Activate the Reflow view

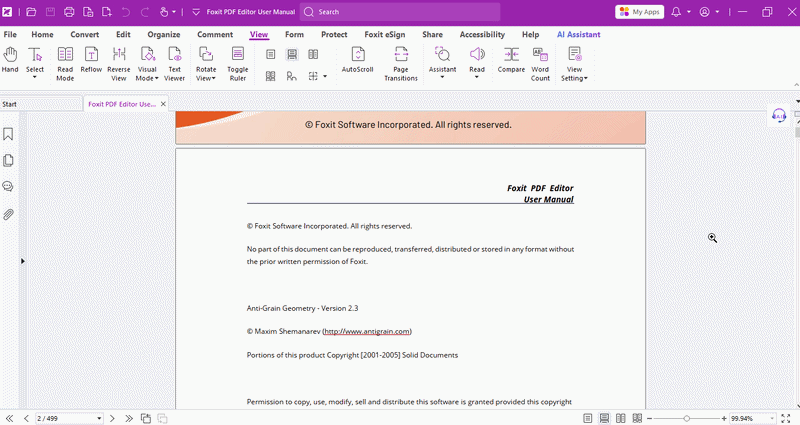coord(91,60)
